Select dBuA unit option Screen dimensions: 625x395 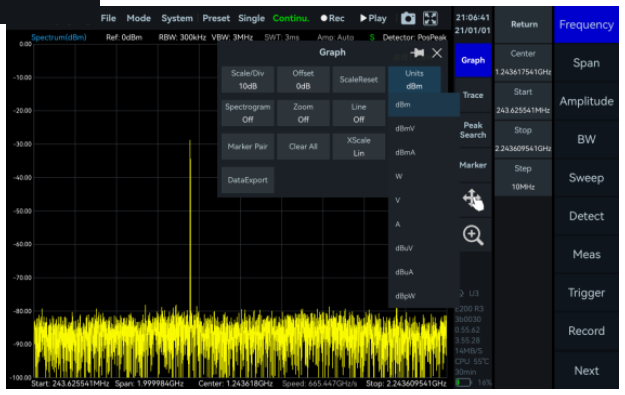(424, 272)
